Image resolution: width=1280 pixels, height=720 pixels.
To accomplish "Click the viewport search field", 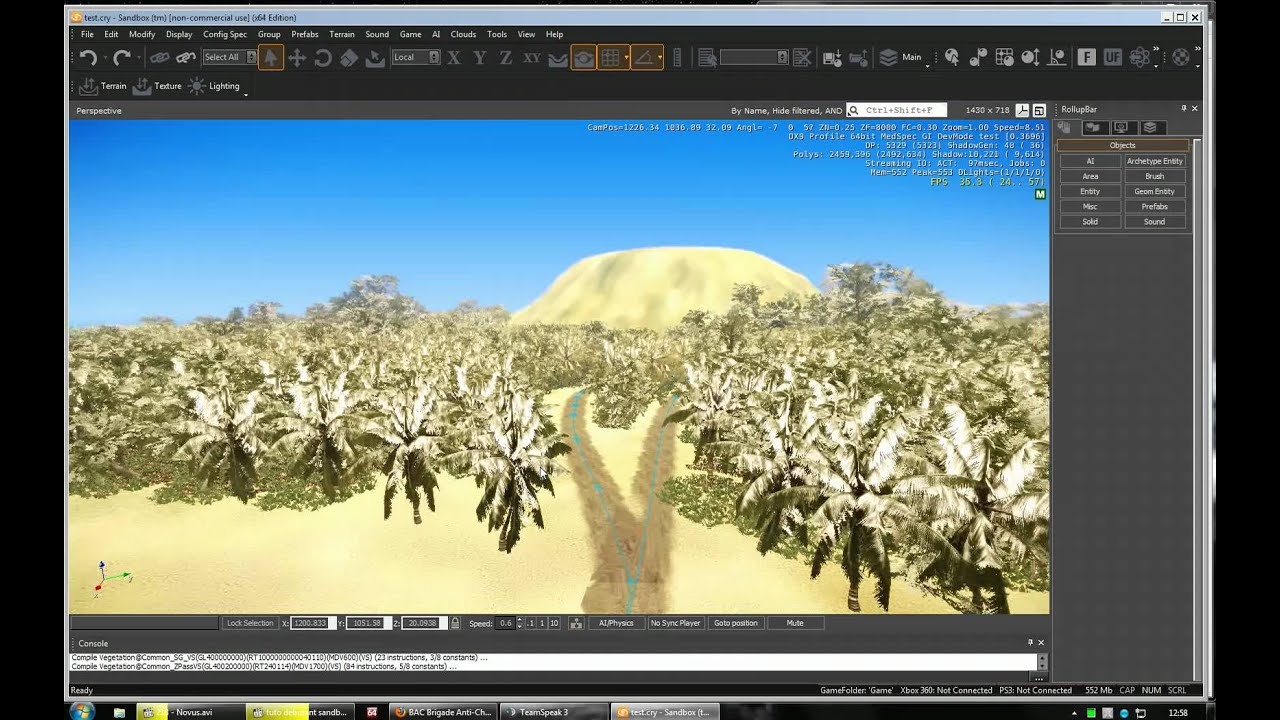I will [x=898, y=110].
